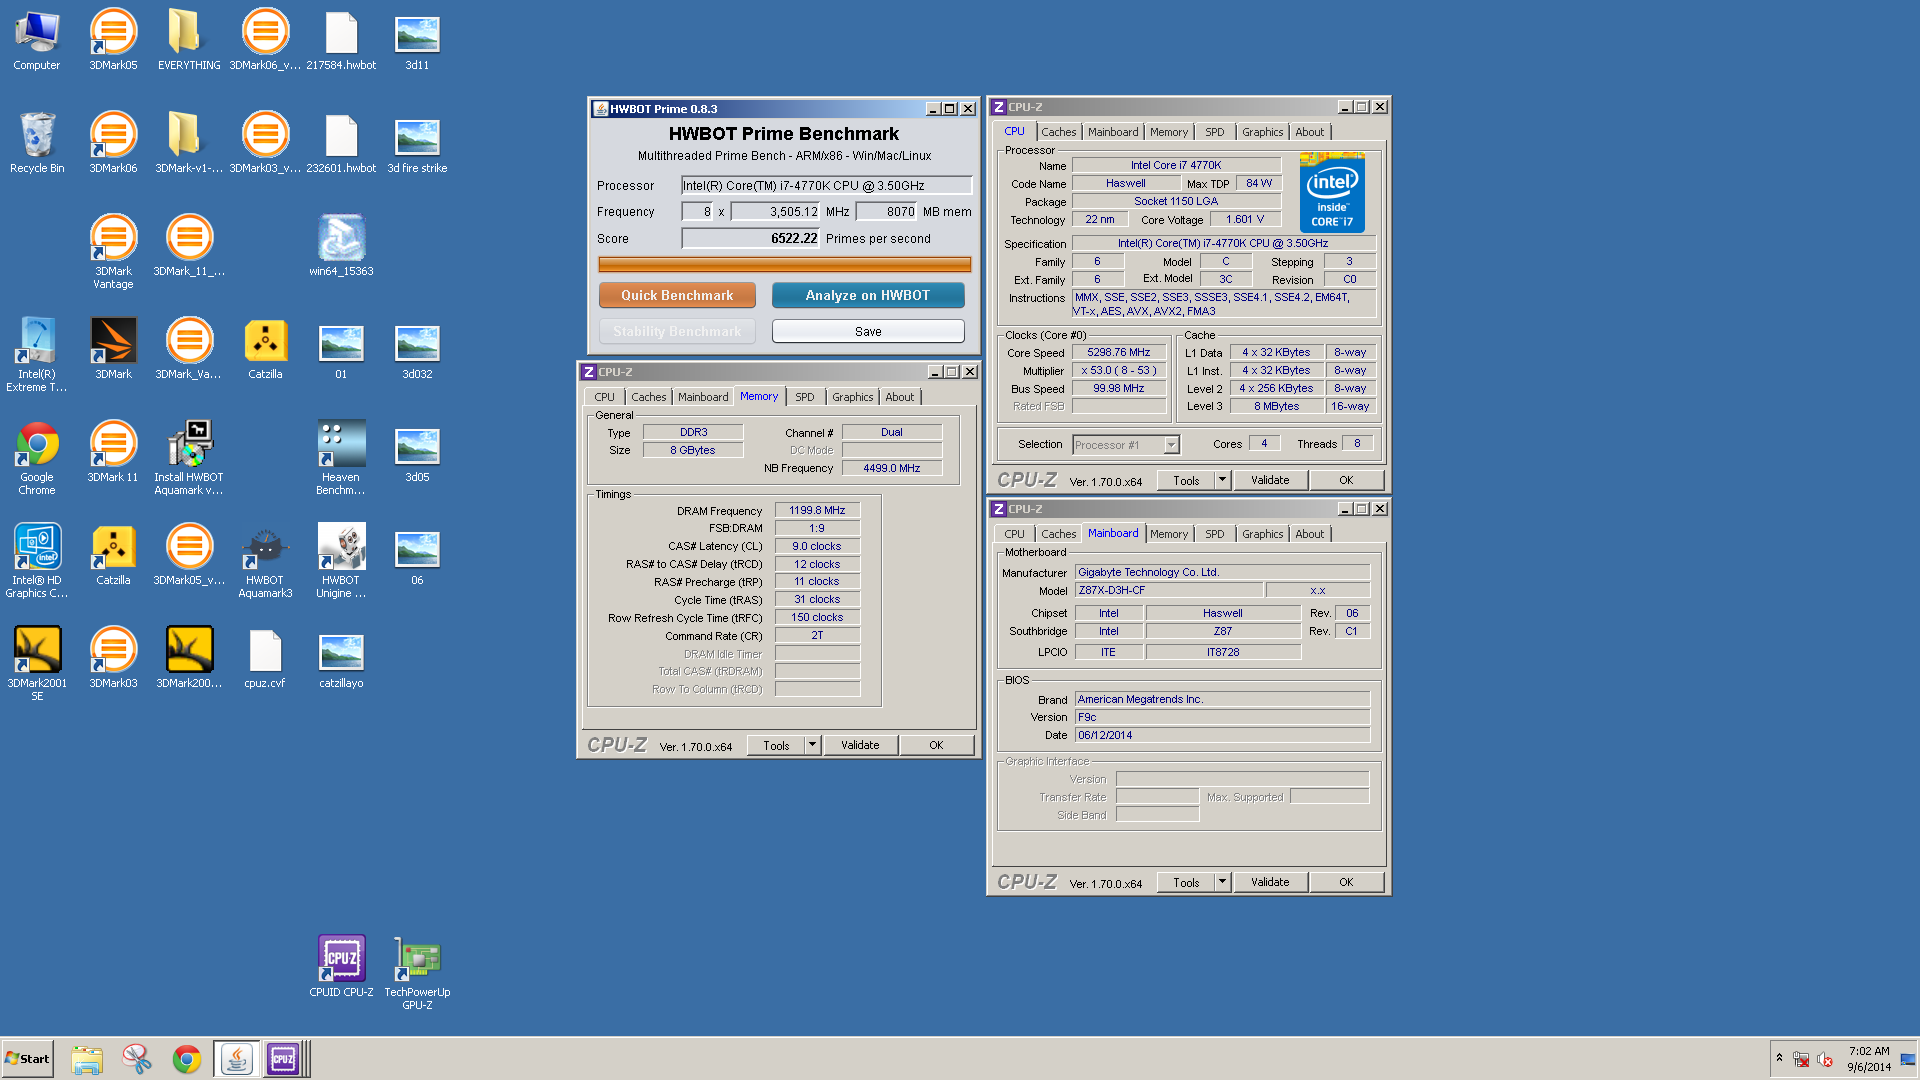This screenshot has width=1920, height=1080.
Task: Click the Start button
Action: 27,1059
